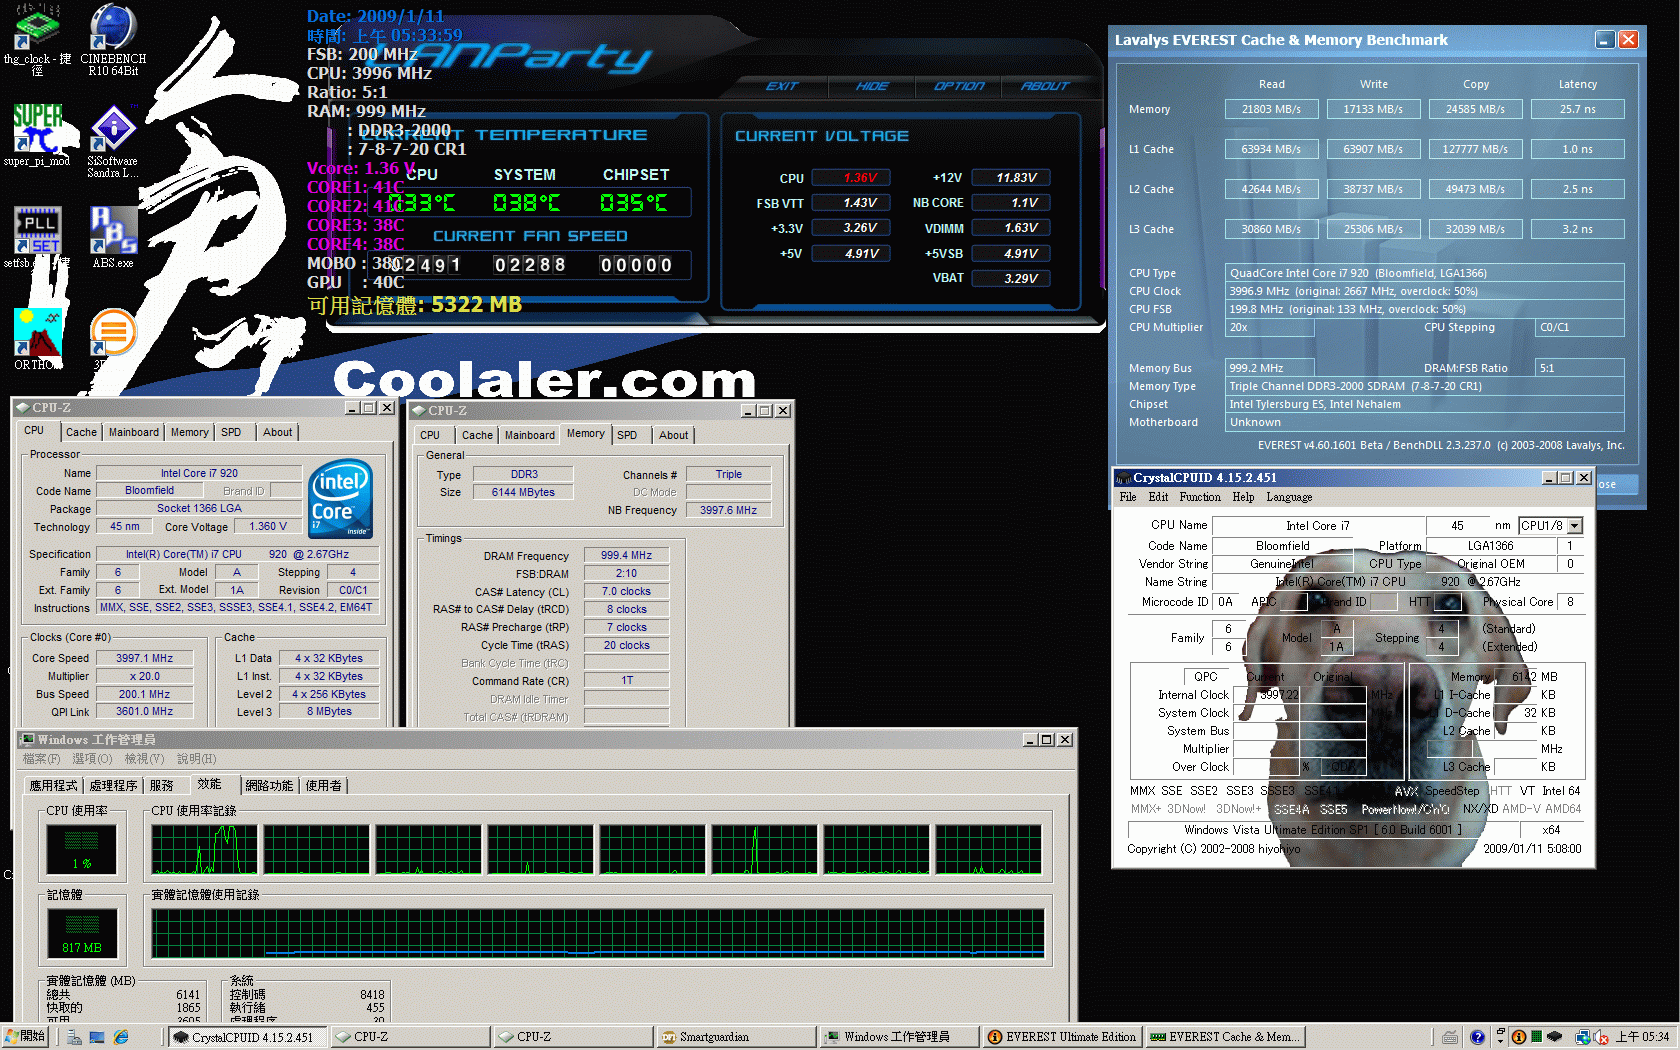
Task: Click EXIT in Smartguardian panel
Action: [782, 86]
